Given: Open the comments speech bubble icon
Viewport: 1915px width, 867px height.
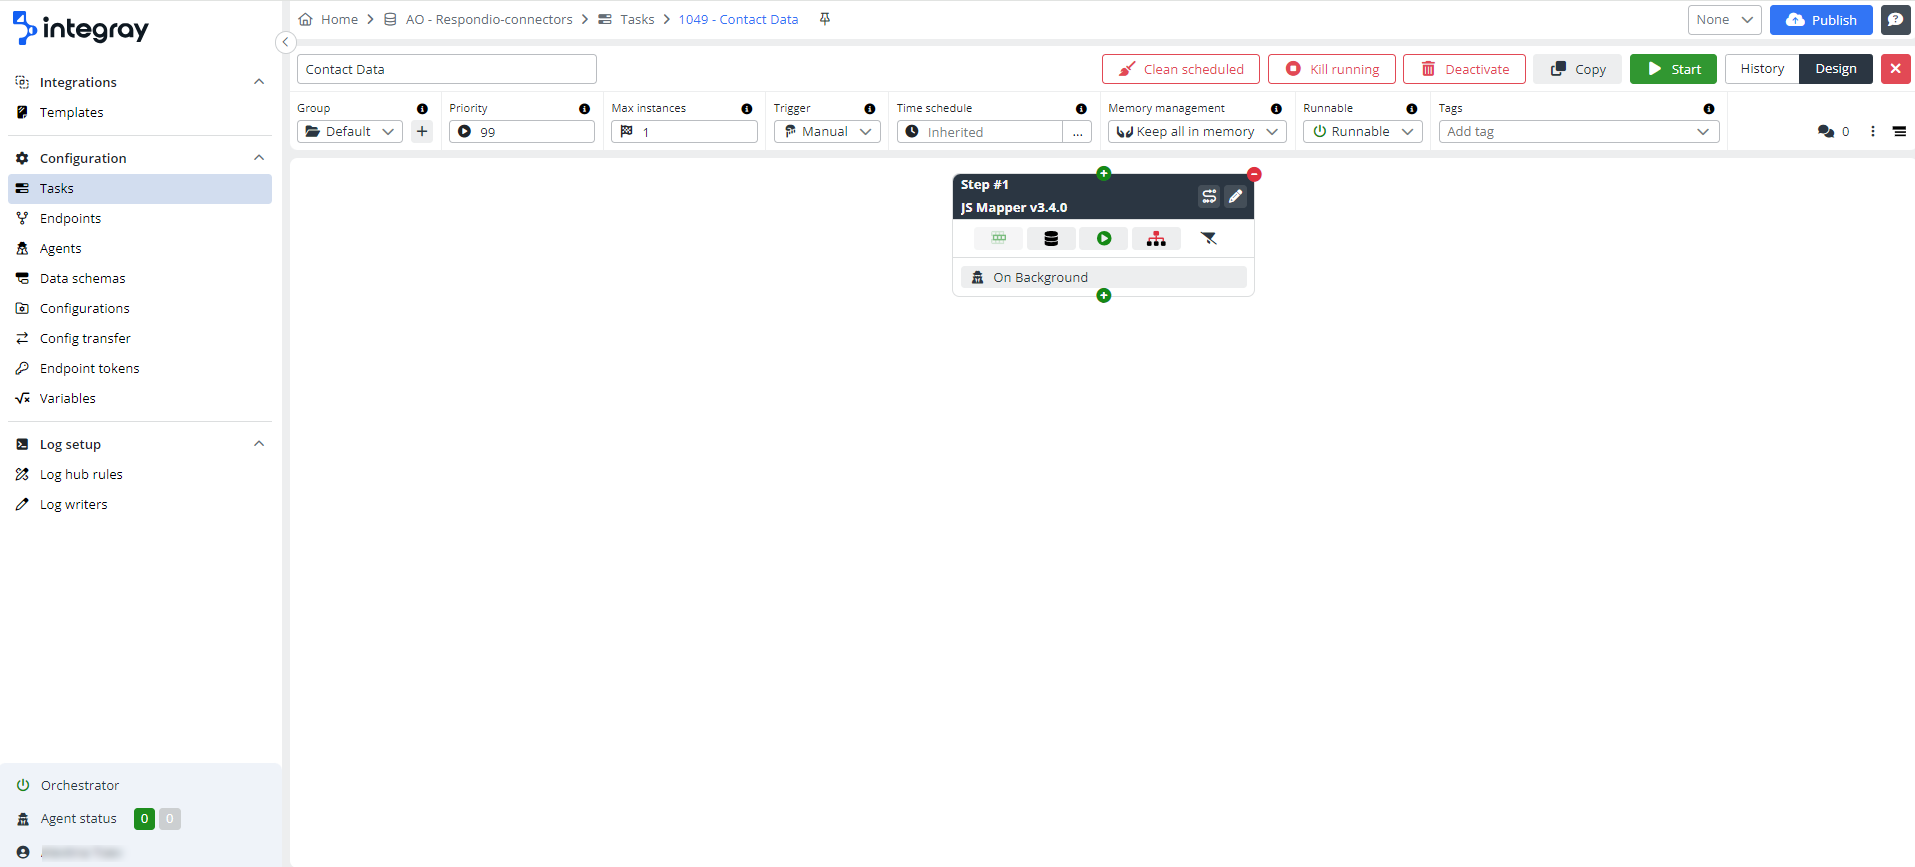Looking at the screenshot, I should (x=1826, y=132).
